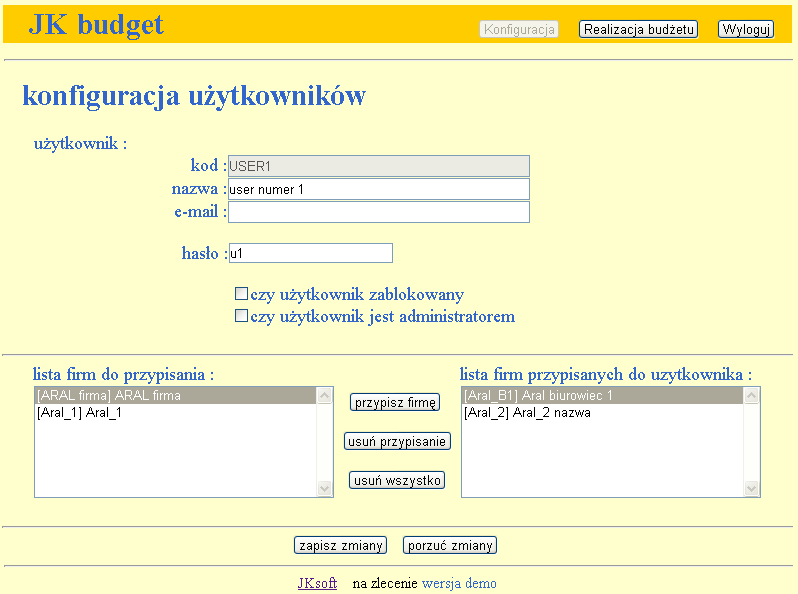Discard with porzuć zmiany button
Screen dimensions: 798x594
[450, 546]
